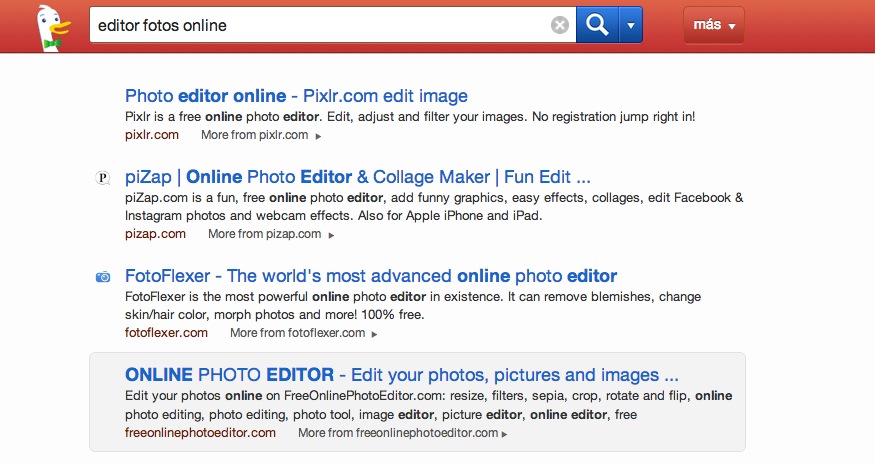The height and width of the screenshot is (464, 875).
Task: Show More from fotoflexer.com
Action: click(x=303, y=333)
